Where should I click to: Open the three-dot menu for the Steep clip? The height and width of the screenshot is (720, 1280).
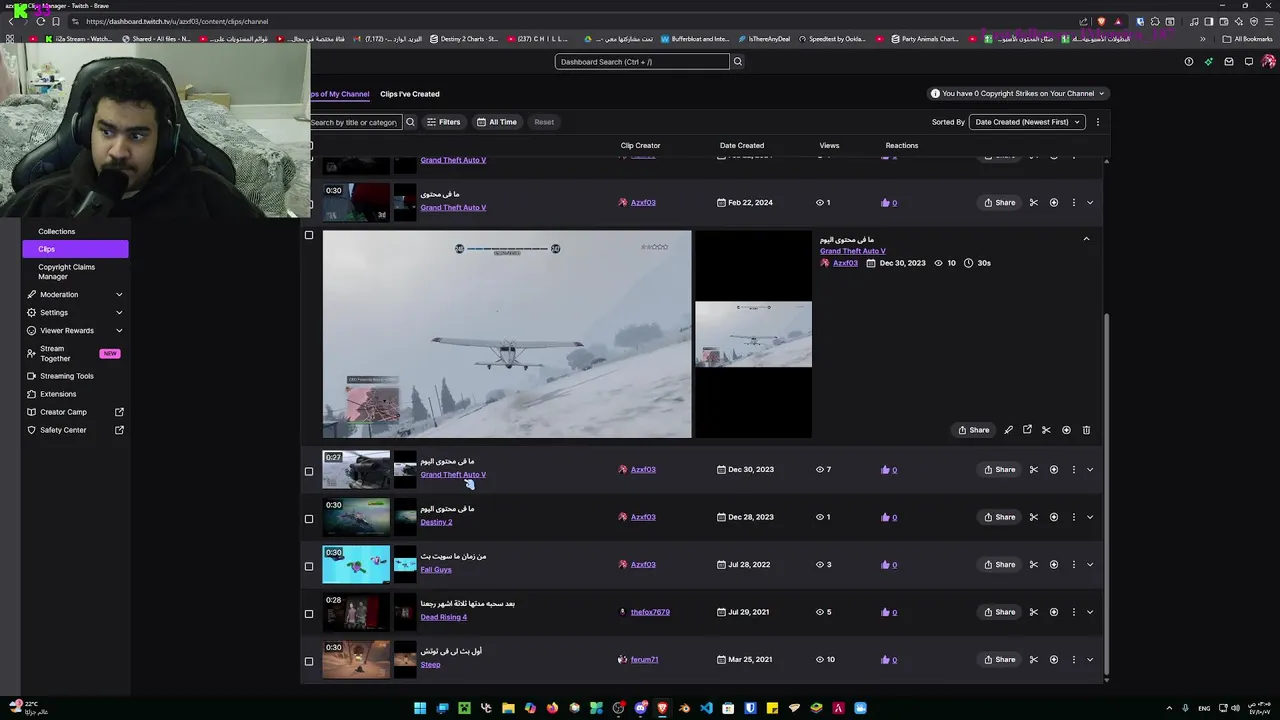click(x=1074, y=660)
